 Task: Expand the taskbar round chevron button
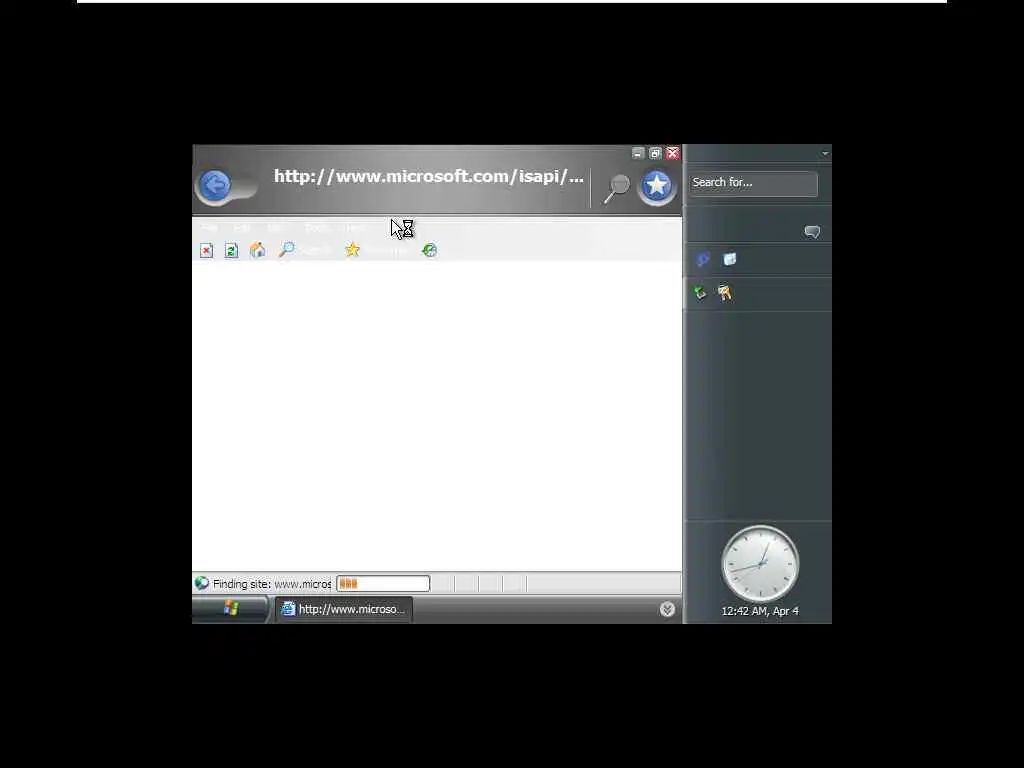pos(667,609)
